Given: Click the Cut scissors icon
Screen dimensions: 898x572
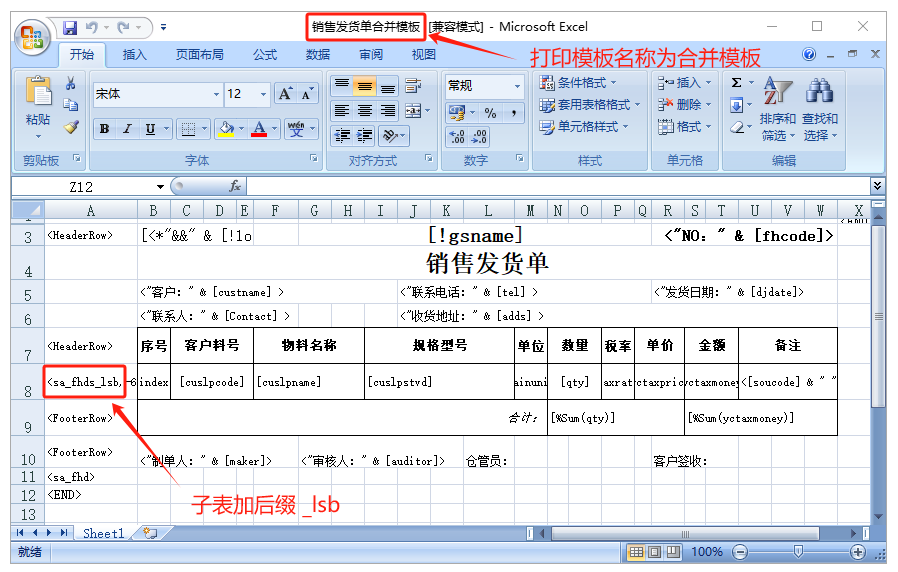Looking at the screenshot, I should [71, 84].
